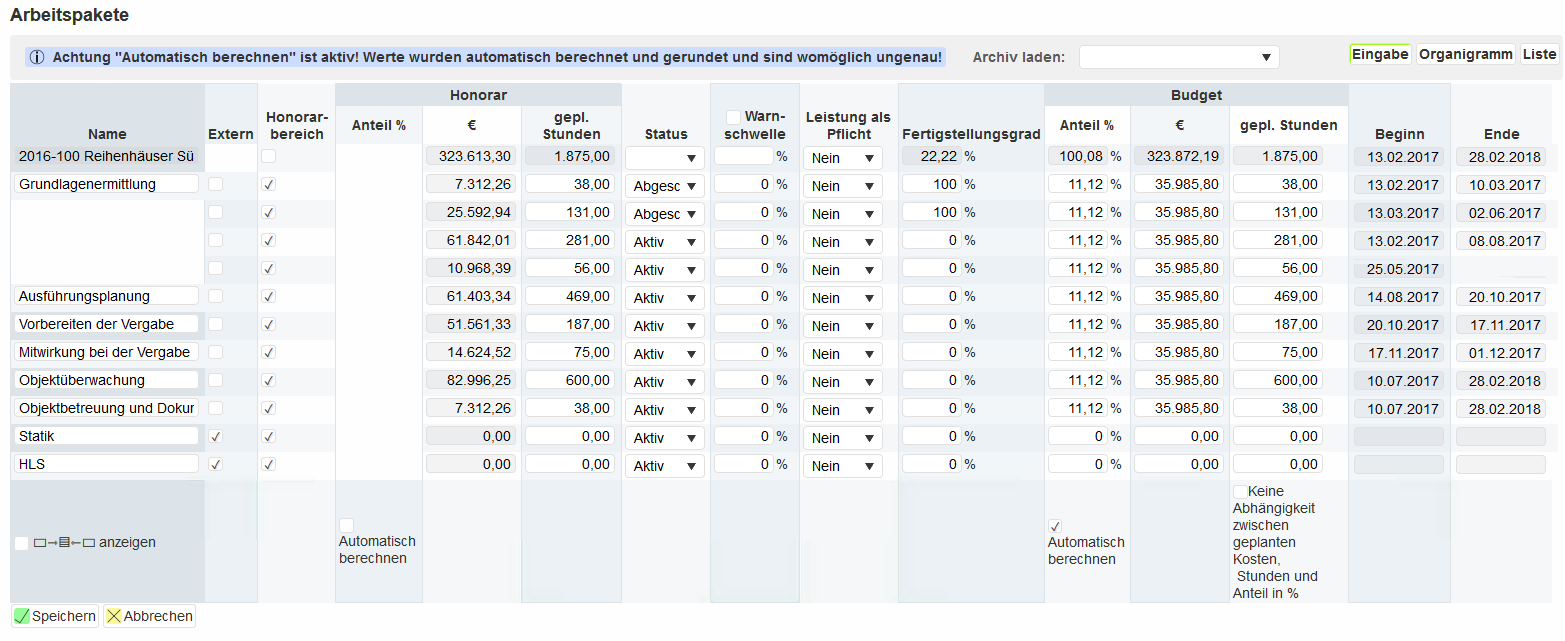Viewport: 1565px width, 641px height.
Task: Click the Abbrechen button
Action: click(148, 615)
